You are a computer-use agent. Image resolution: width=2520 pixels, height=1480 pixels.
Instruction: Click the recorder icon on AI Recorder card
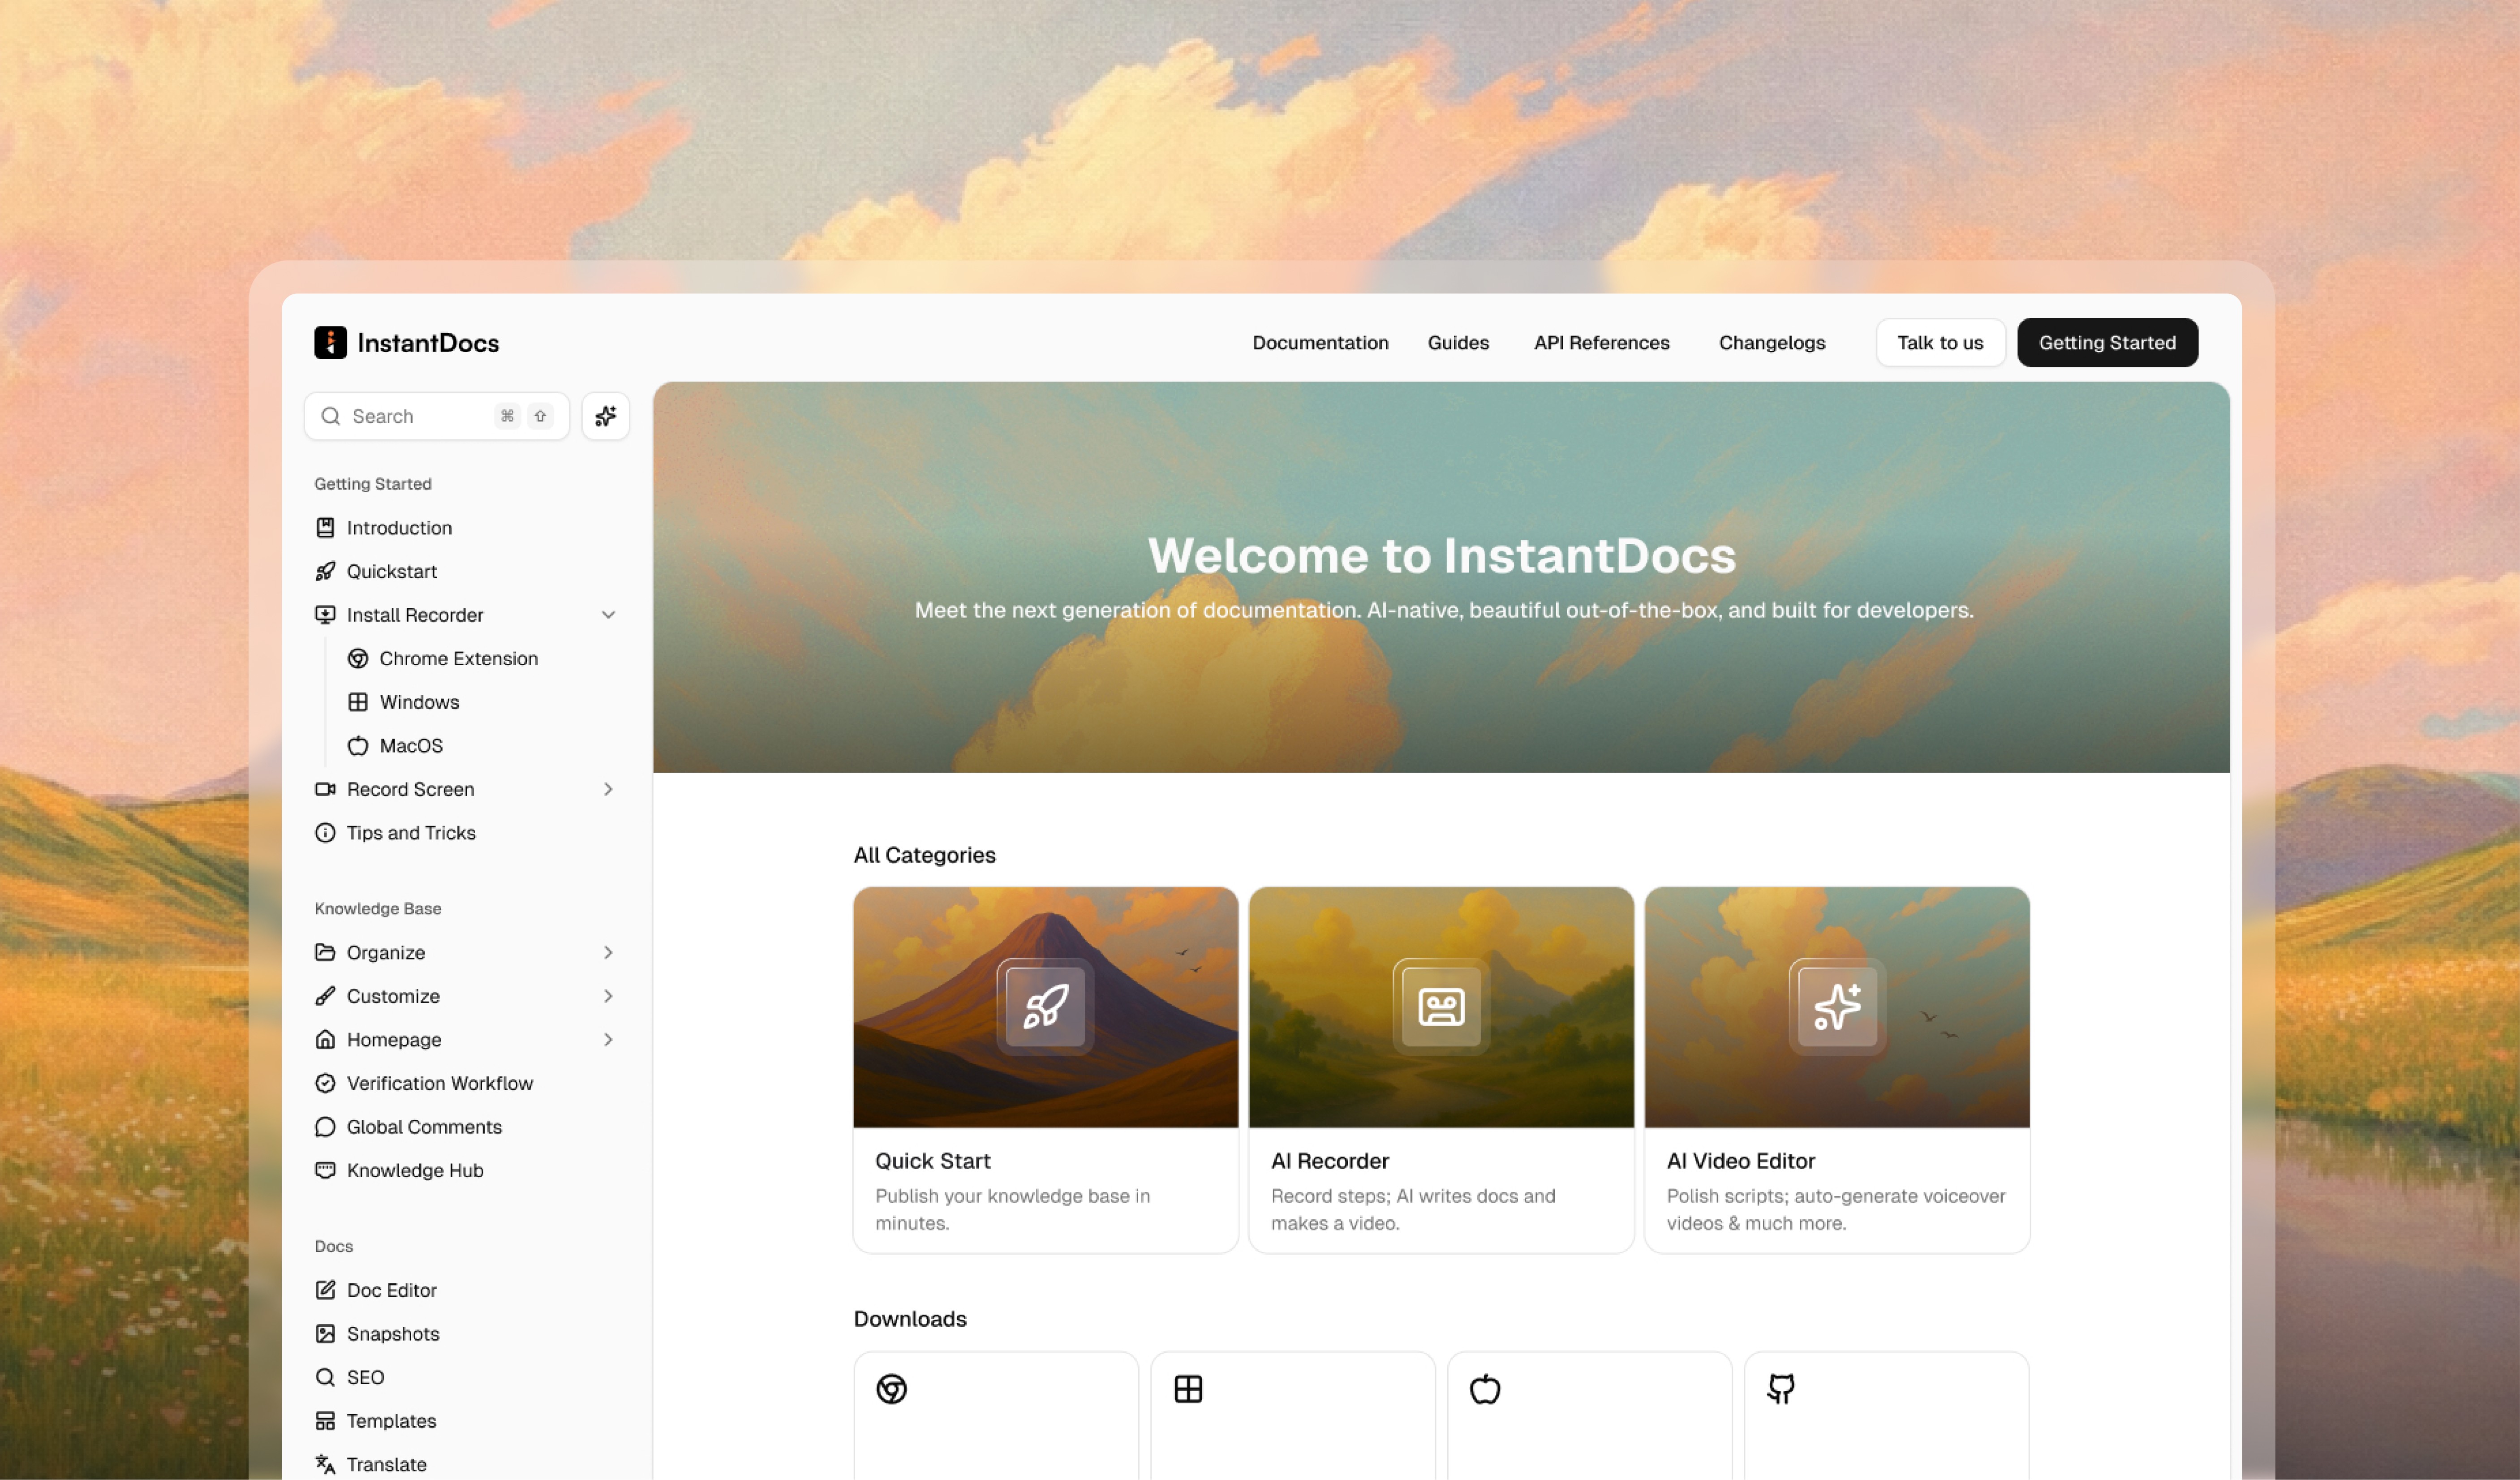click(x=1441, y=1007)
